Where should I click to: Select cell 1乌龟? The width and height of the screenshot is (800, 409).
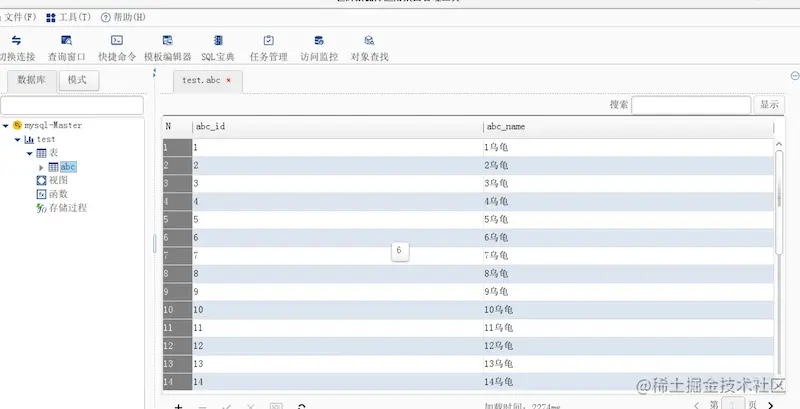click(x=628, y=147)
